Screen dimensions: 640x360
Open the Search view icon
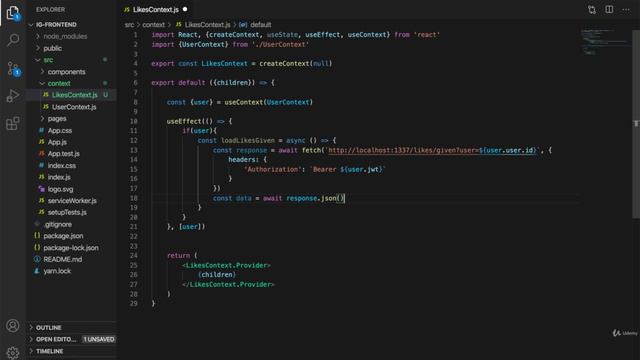click(13, 40)
